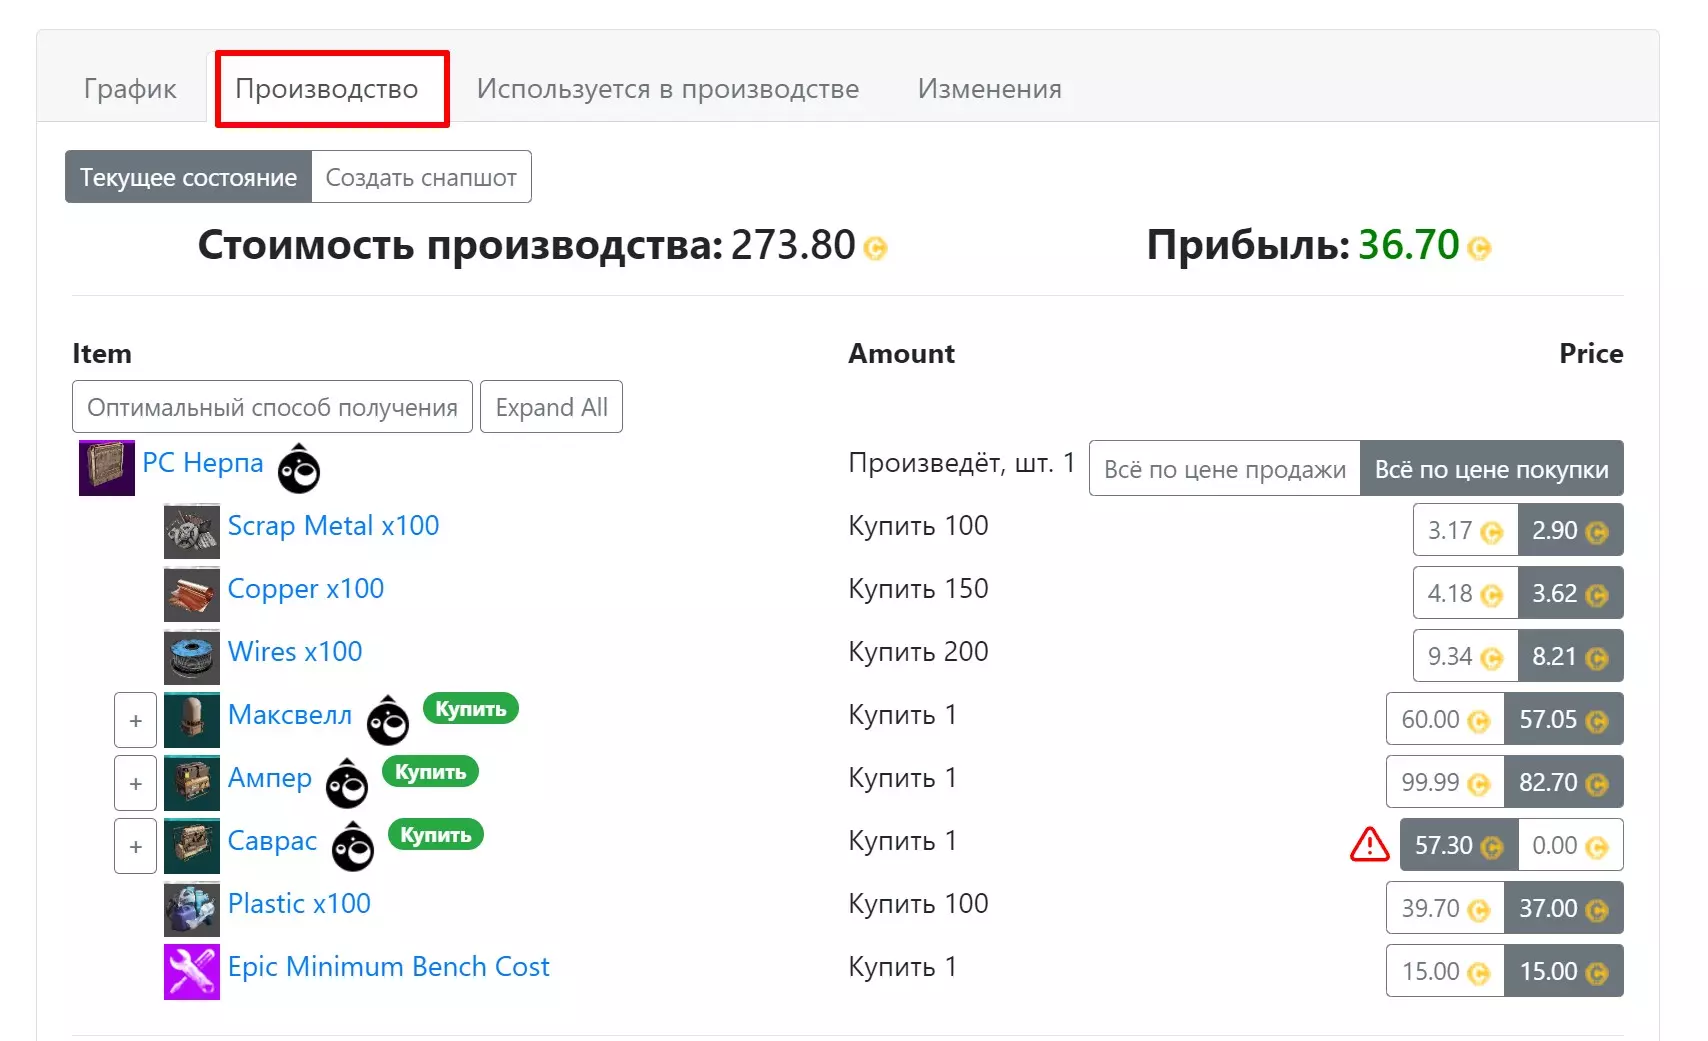Click the Wires item icon

click(x=192, y=657)
